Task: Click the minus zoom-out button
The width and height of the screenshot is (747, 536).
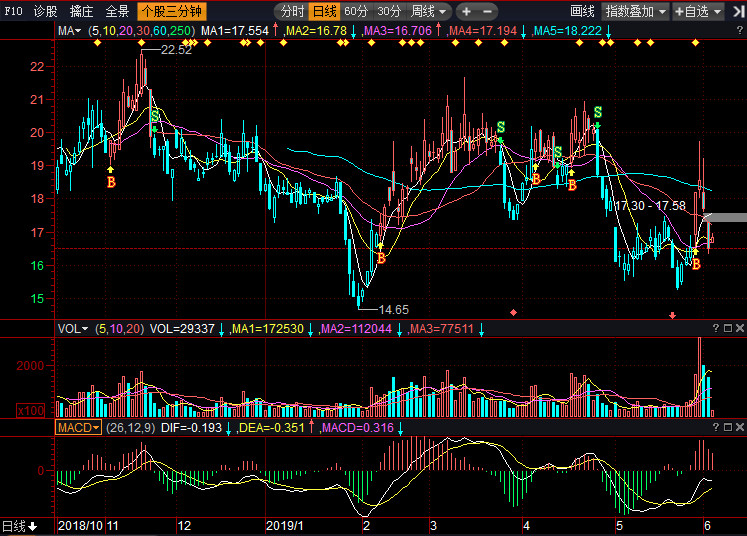Action: pyautogui.click(x=488, y=11)
